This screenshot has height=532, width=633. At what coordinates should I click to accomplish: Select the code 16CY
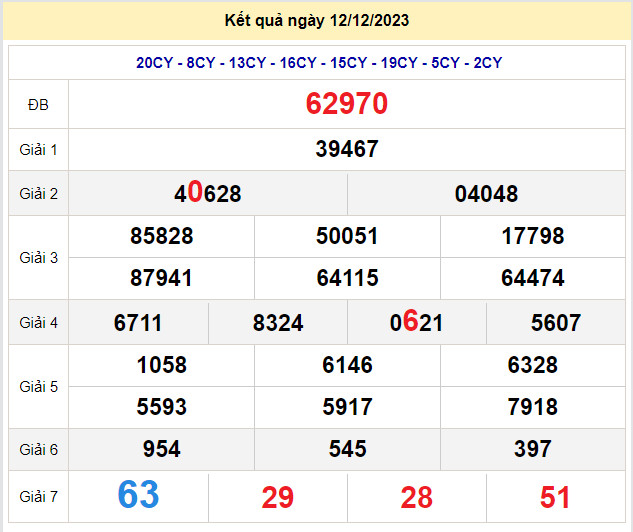tap(298, 63)
